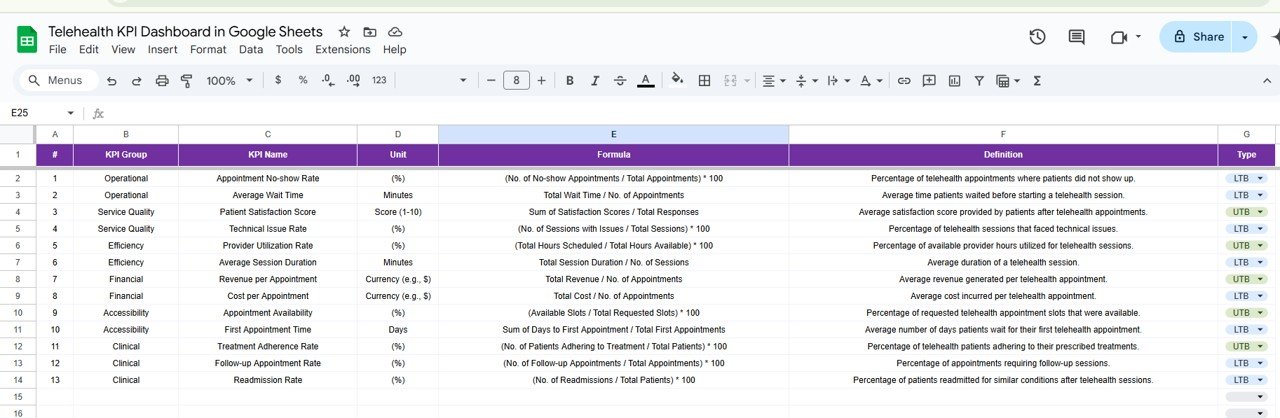Click the insert link icon
The width and height of the screenshot is (1280, 418).
coord(904,80)
